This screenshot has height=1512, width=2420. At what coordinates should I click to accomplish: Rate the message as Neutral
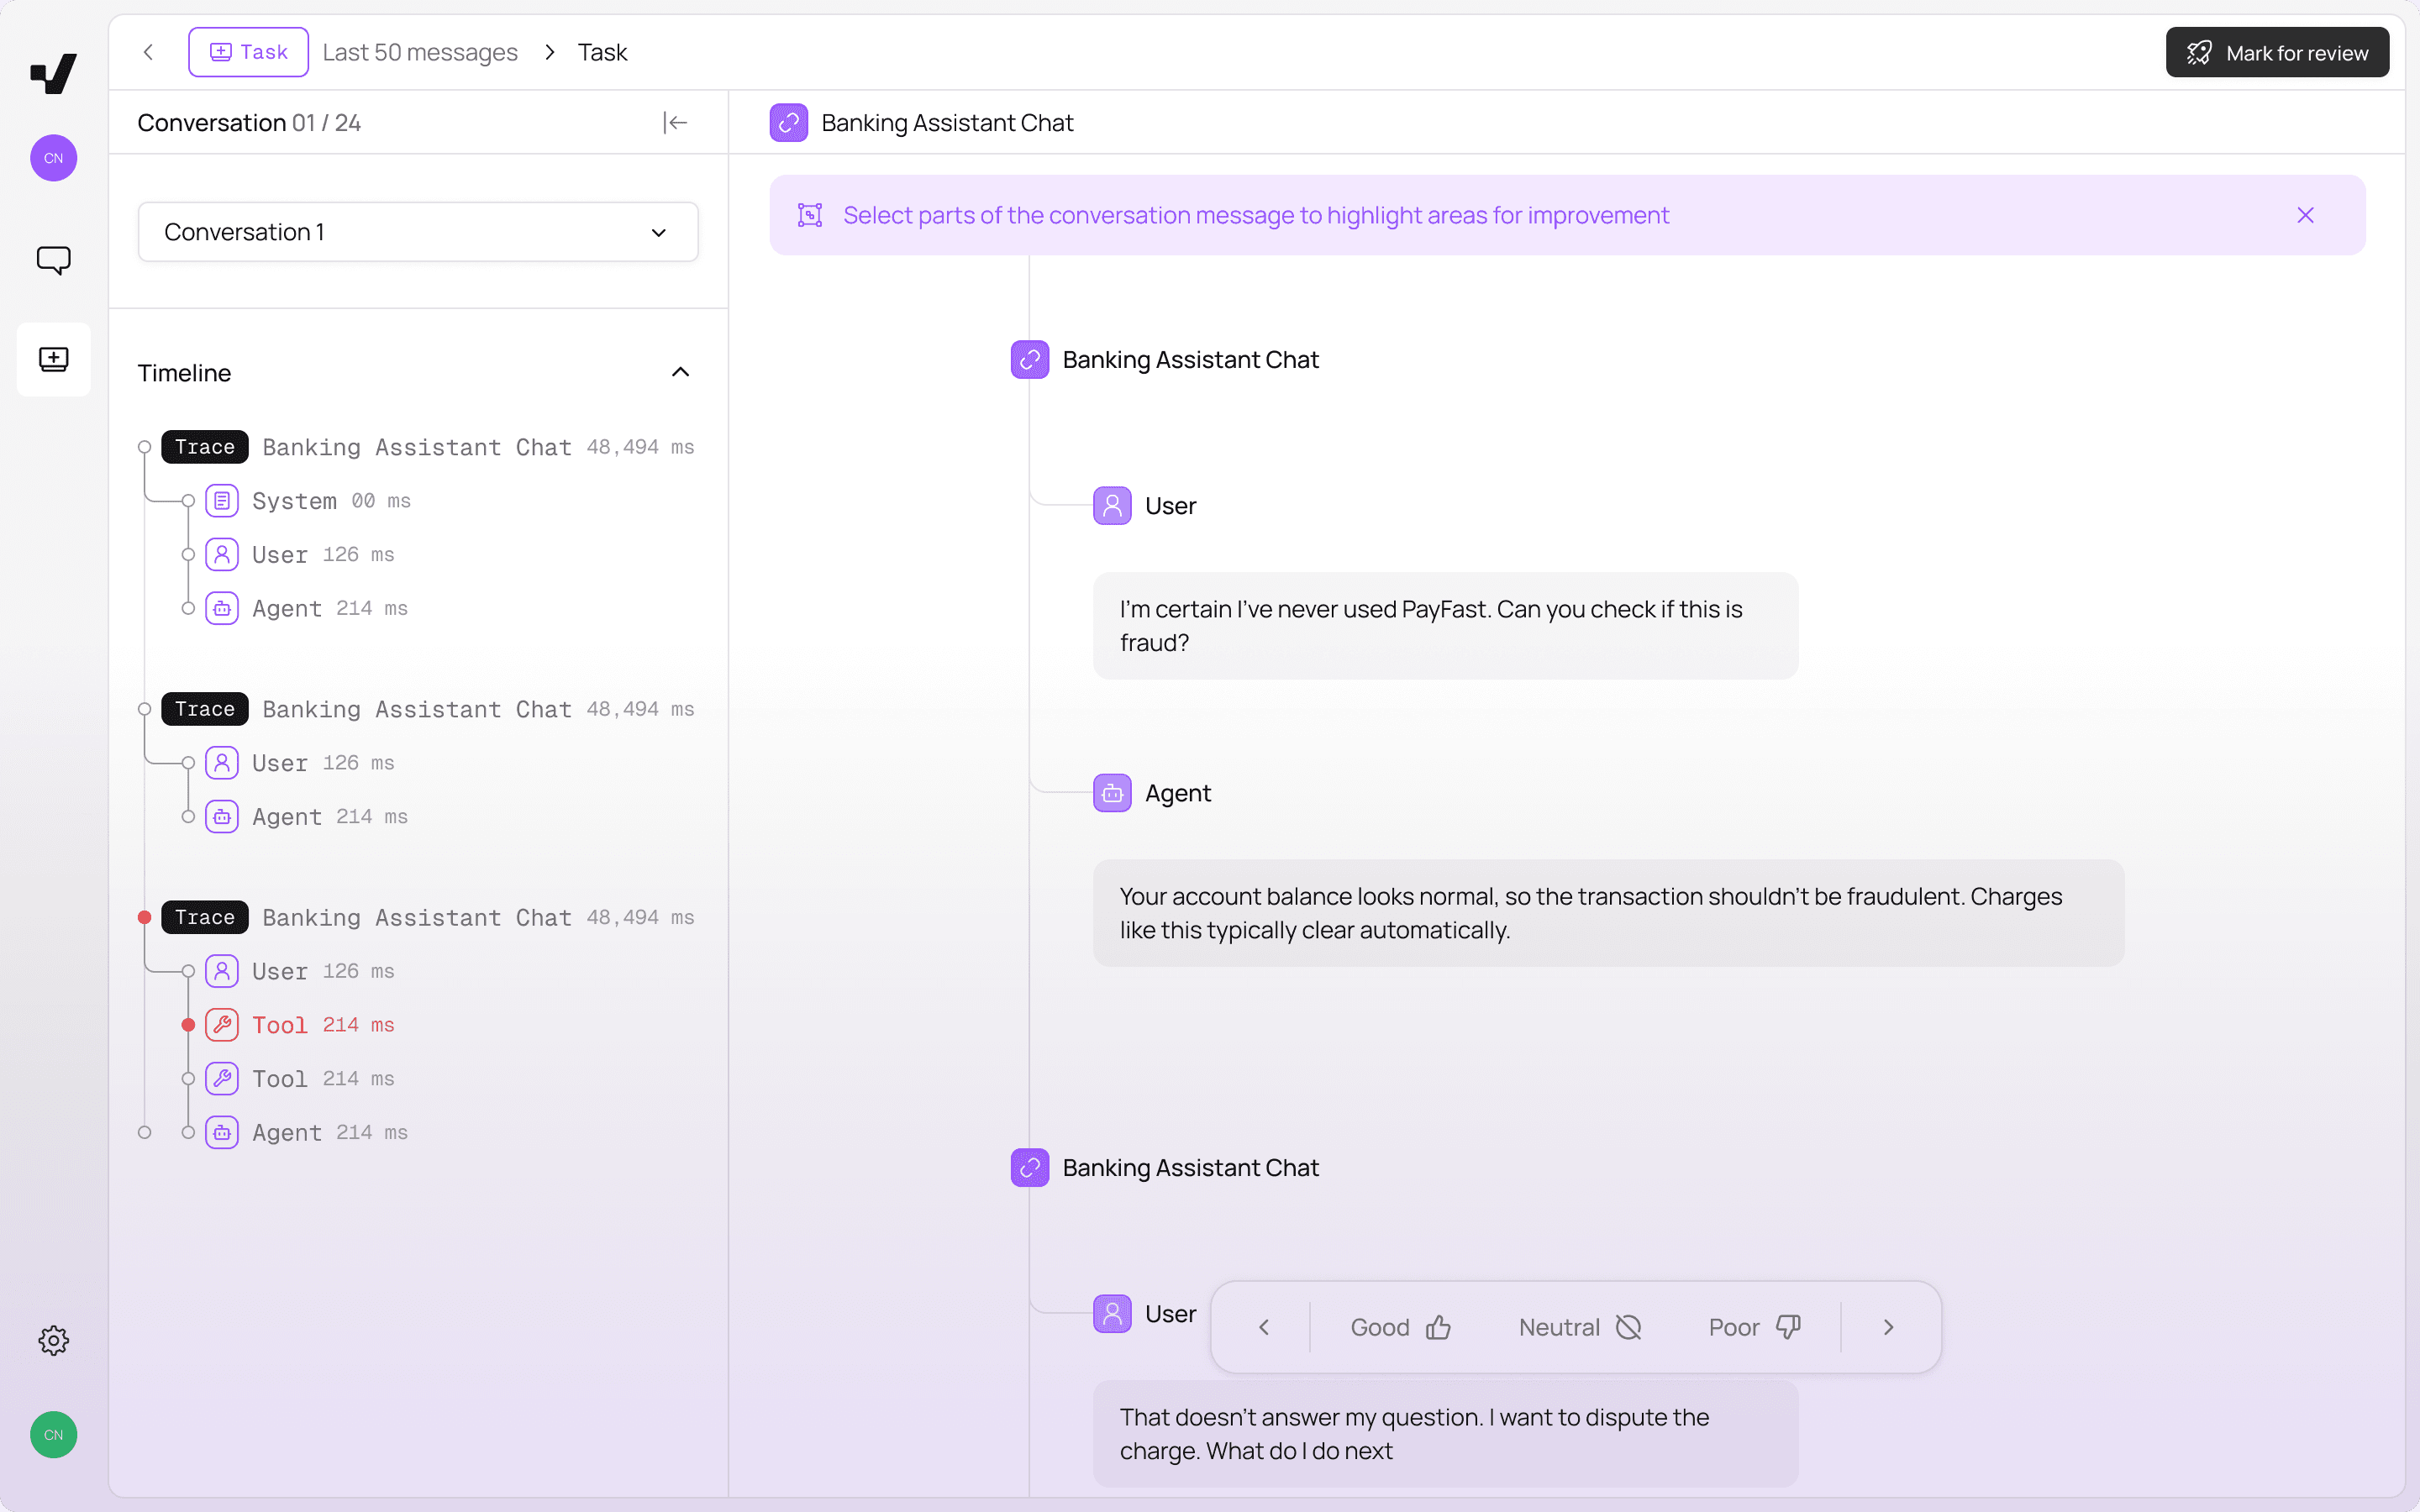click(1579, 1327)
